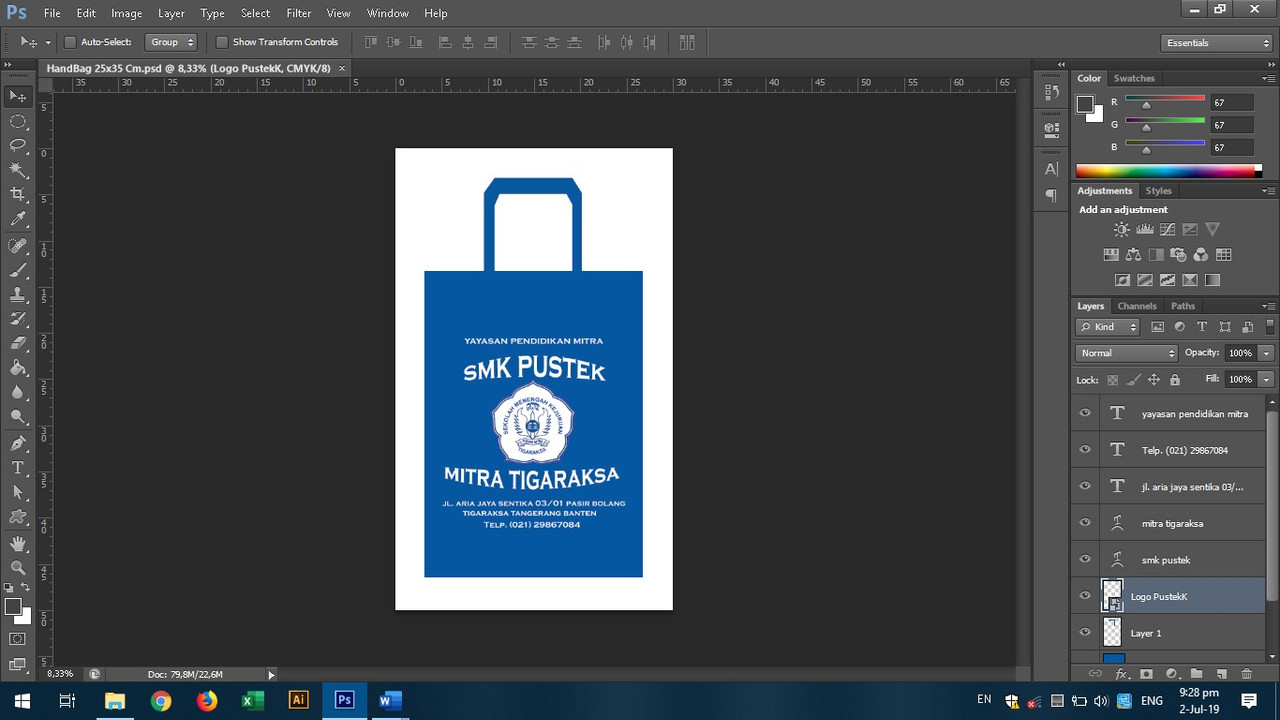Hide the Telp. (021) 29867084 layer
Image resolution: width=1280 pixels, height=720 pixels.
point(1085,450)
